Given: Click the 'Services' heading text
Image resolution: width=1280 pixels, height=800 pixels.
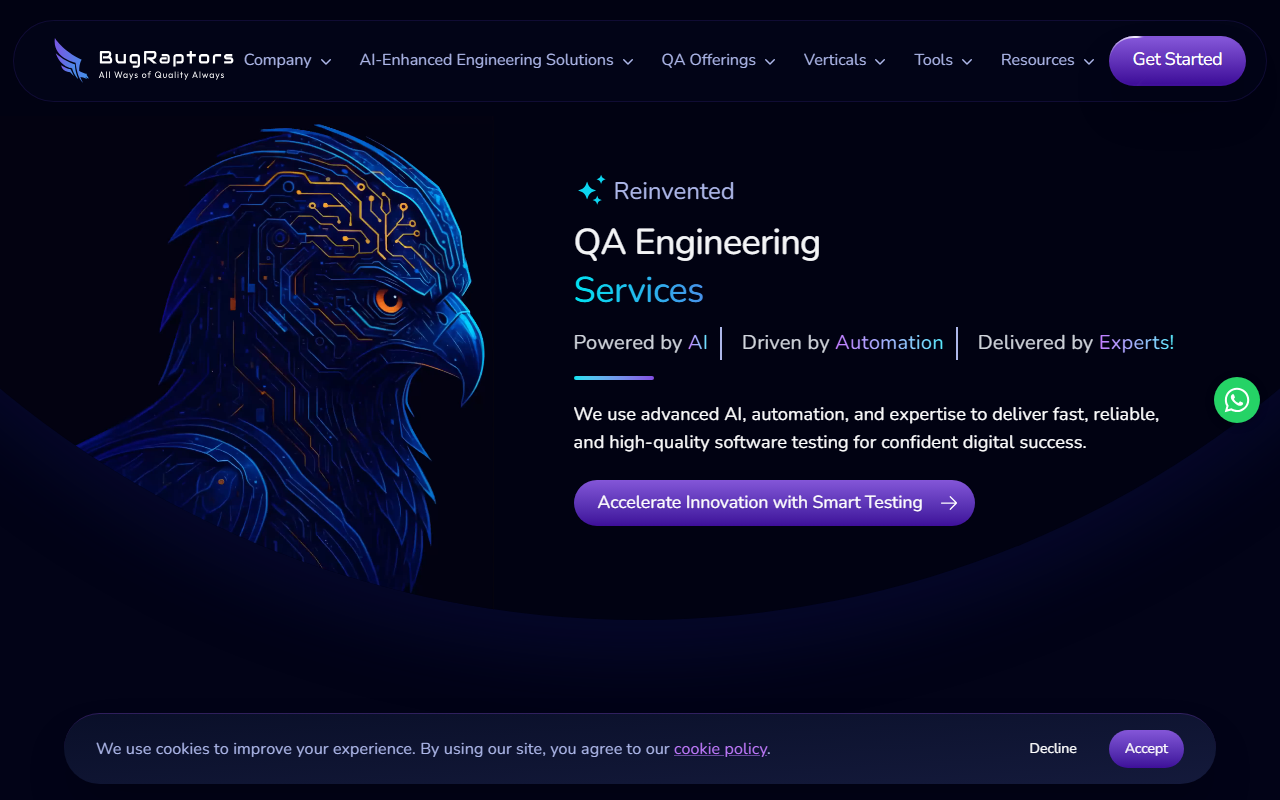Looking at the screenshot, I should pyautogui.click(x=639, y=290).
